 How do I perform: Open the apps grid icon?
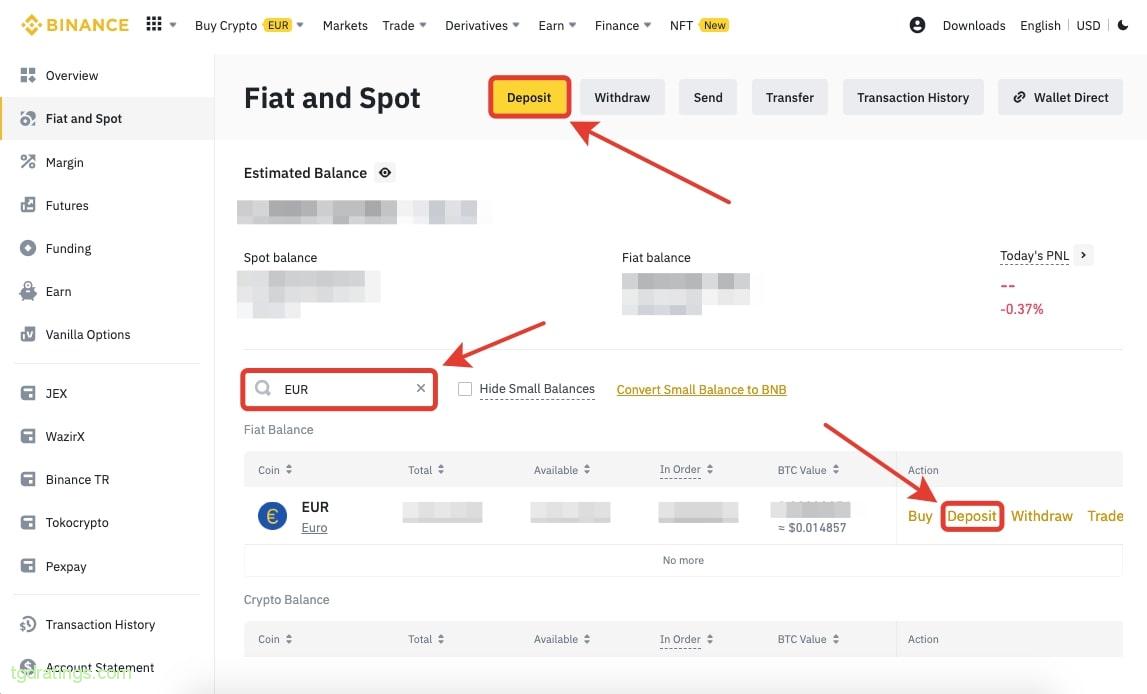click(154, 24)
